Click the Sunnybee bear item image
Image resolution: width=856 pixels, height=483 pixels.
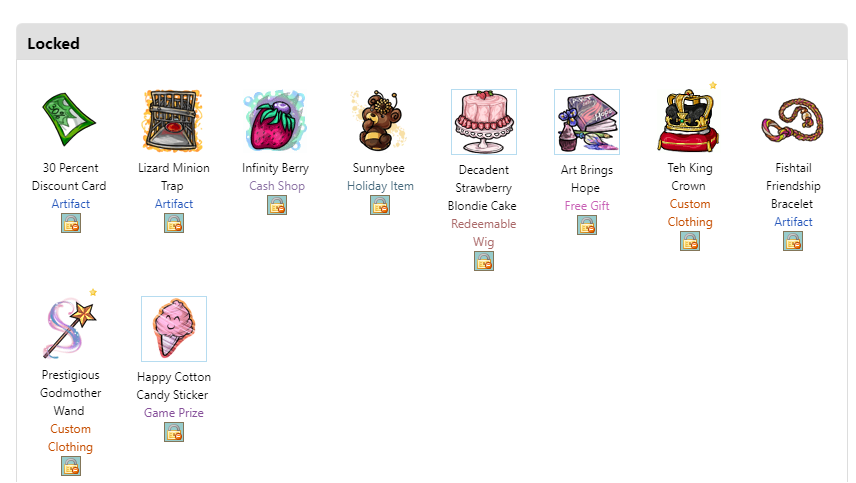pyautogui.click(x=379, y=121)
